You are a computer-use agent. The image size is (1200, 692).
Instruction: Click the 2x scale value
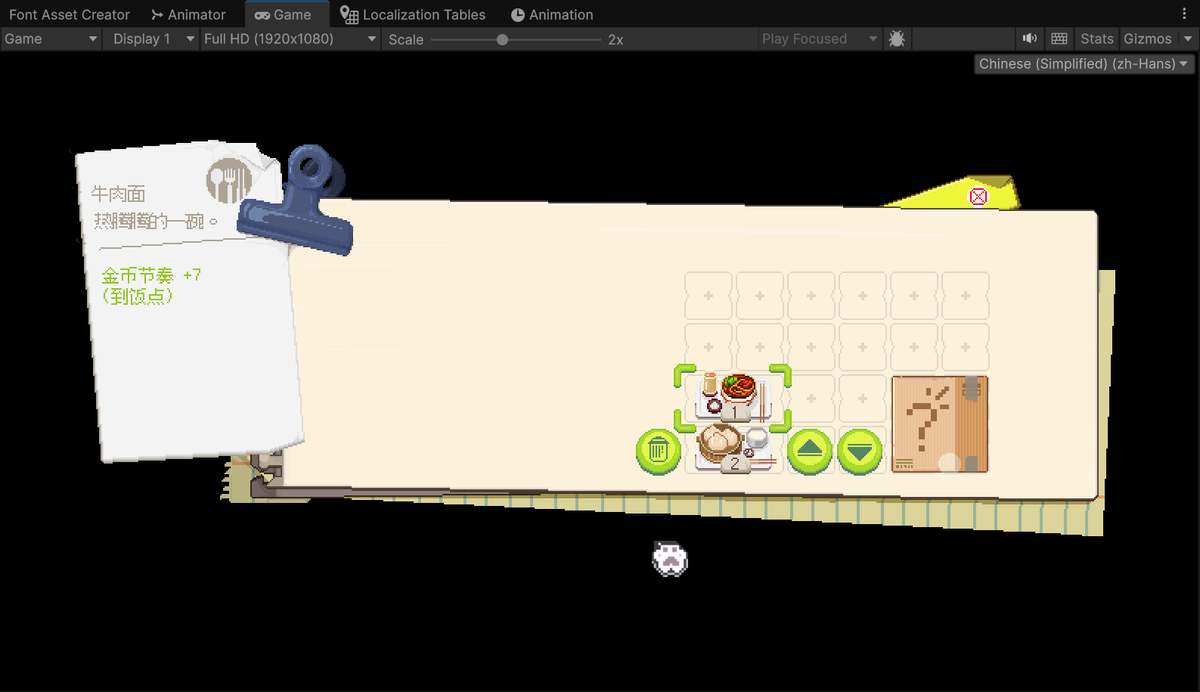[x=616, y=39]
